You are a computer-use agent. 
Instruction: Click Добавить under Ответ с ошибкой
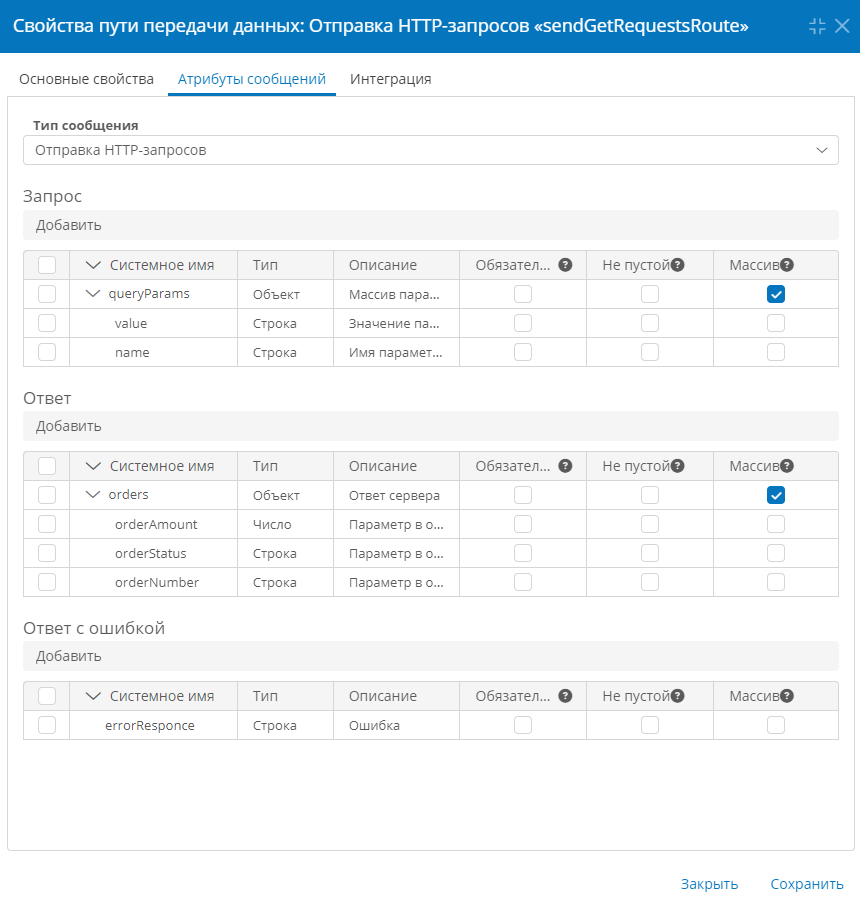(x=69, y=656)
